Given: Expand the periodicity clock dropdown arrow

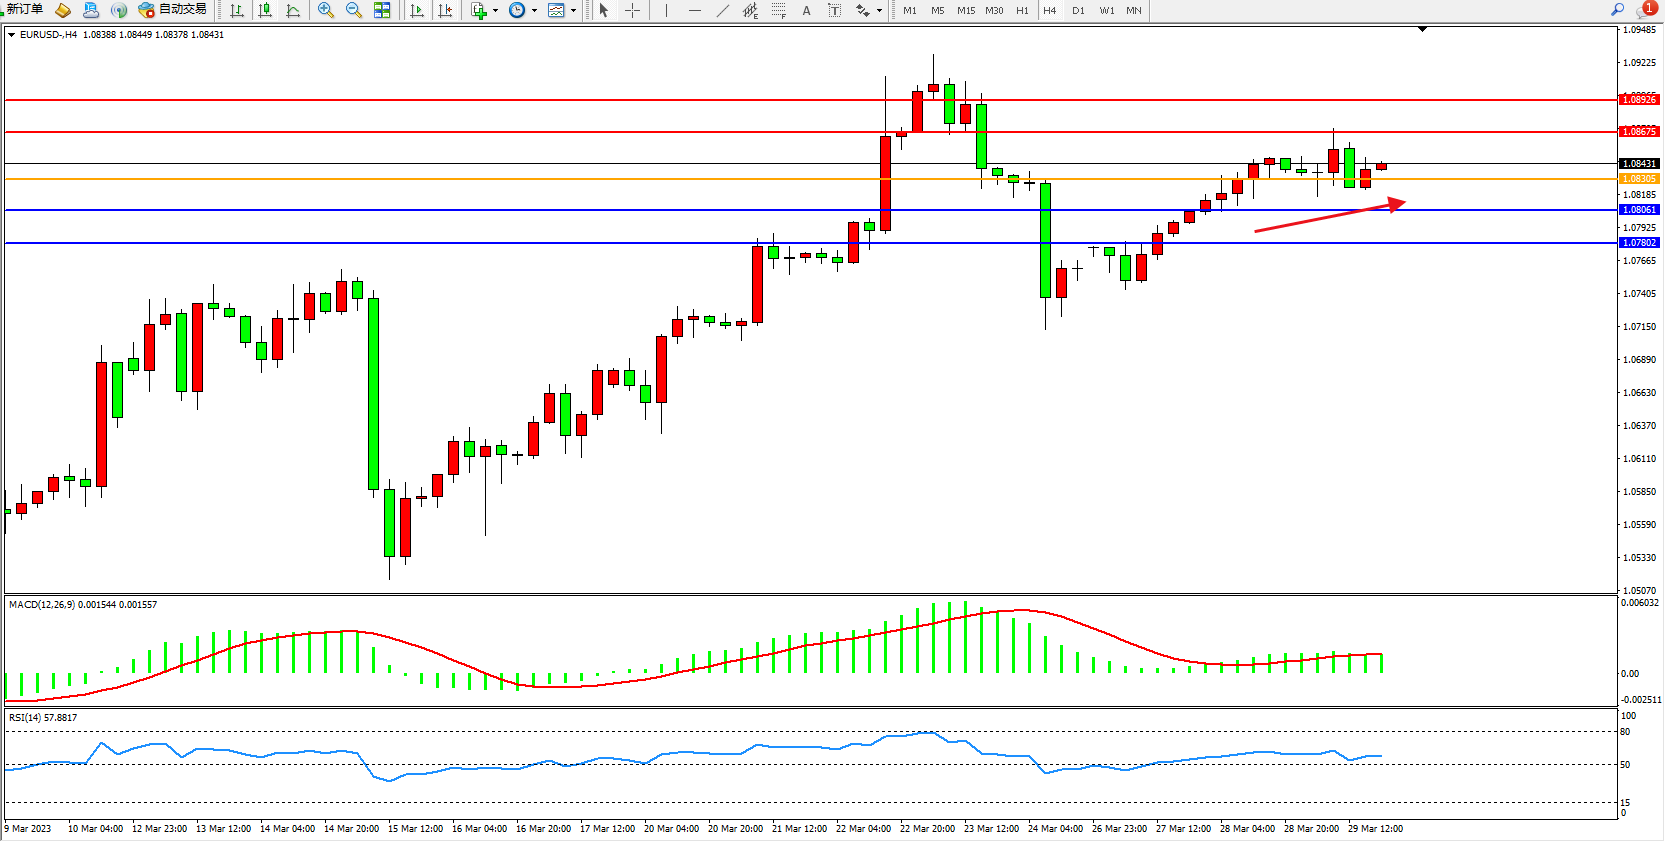Looking at the screenshot, I should (x=534, y=11).
